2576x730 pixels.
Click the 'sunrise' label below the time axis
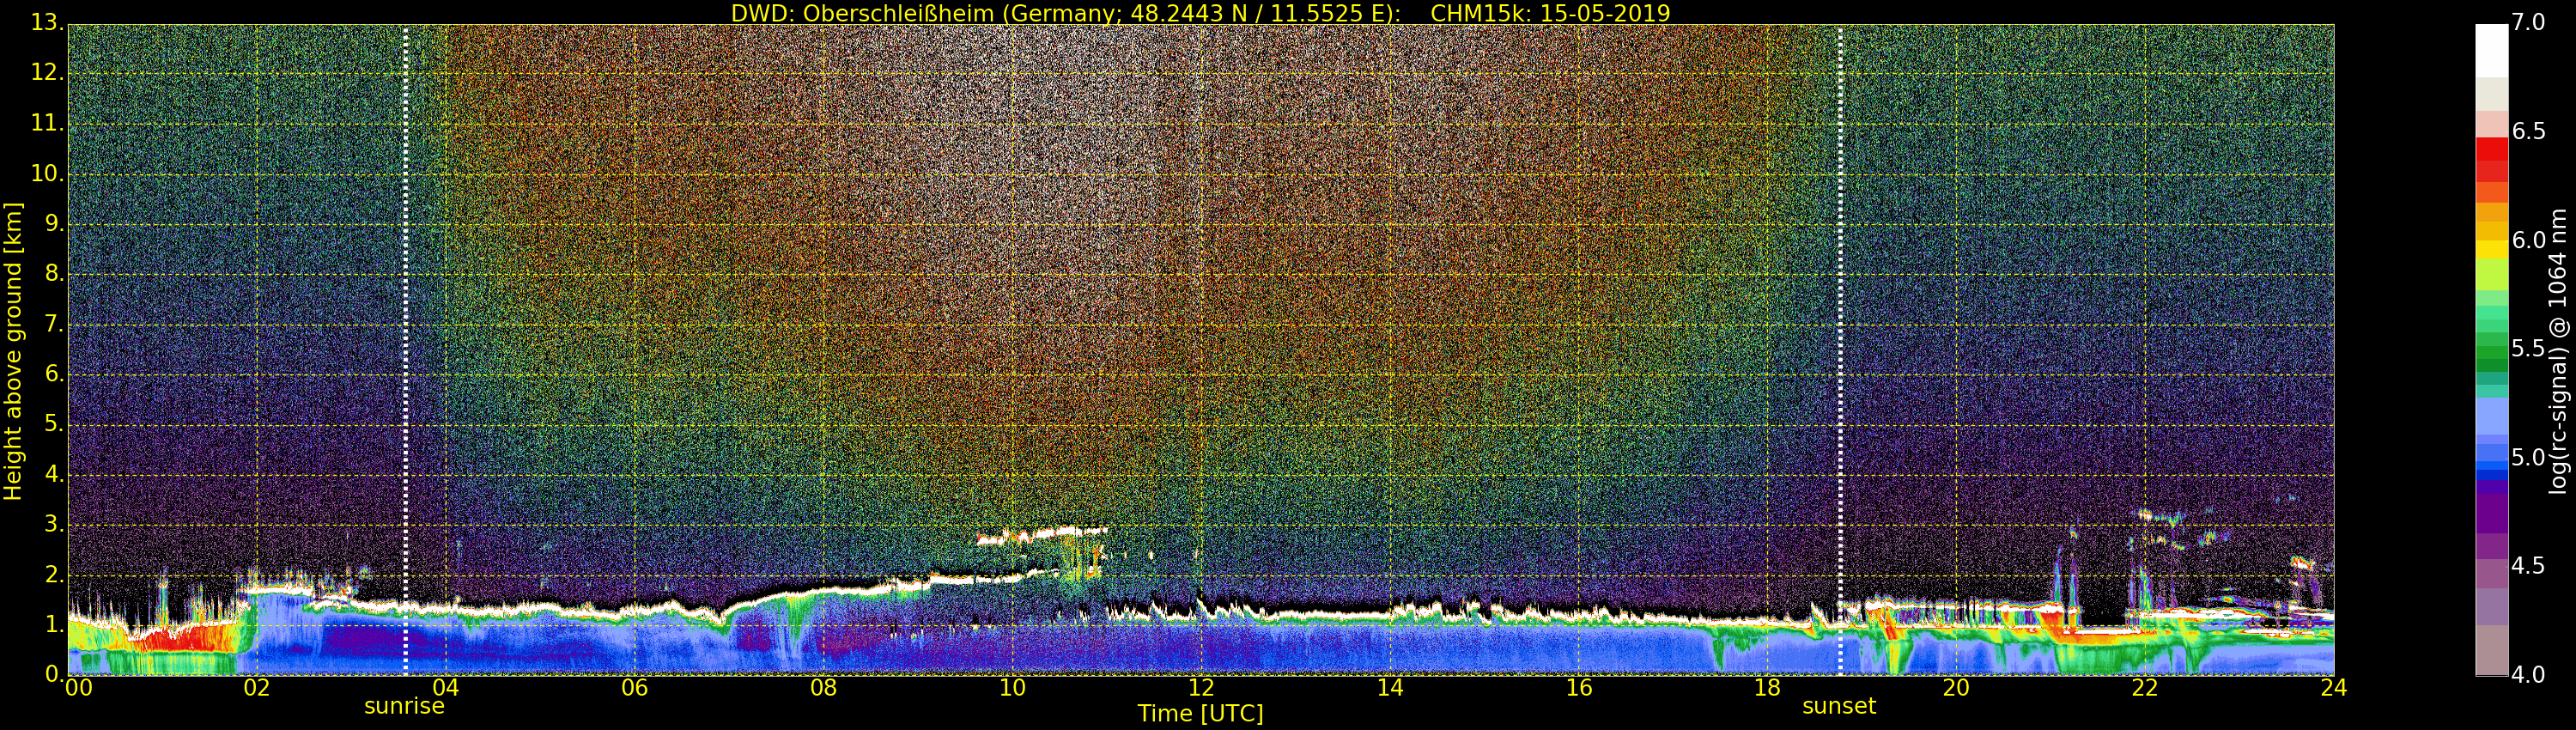(404, 706)
